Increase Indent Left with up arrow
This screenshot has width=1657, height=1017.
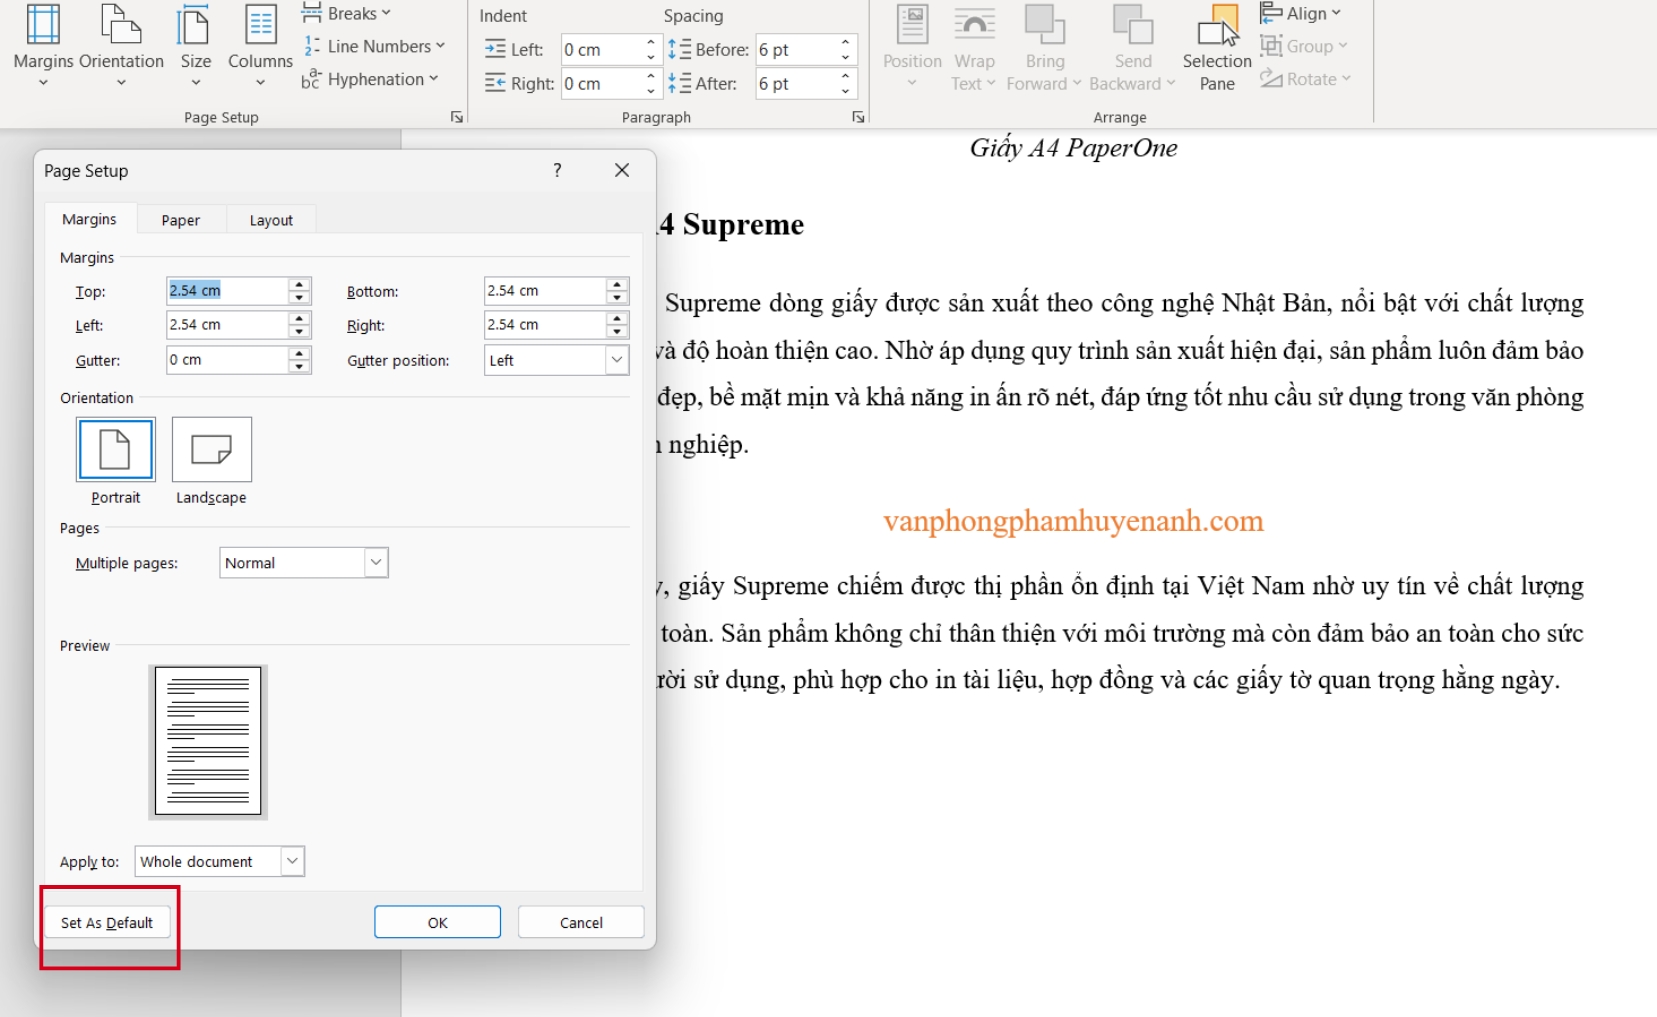pos(651,43)
